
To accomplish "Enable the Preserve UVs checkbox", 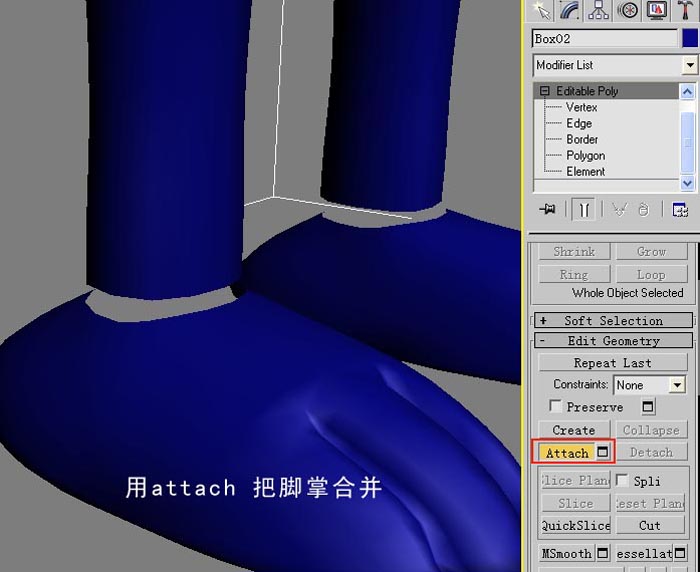I will (x=555, y=406).
